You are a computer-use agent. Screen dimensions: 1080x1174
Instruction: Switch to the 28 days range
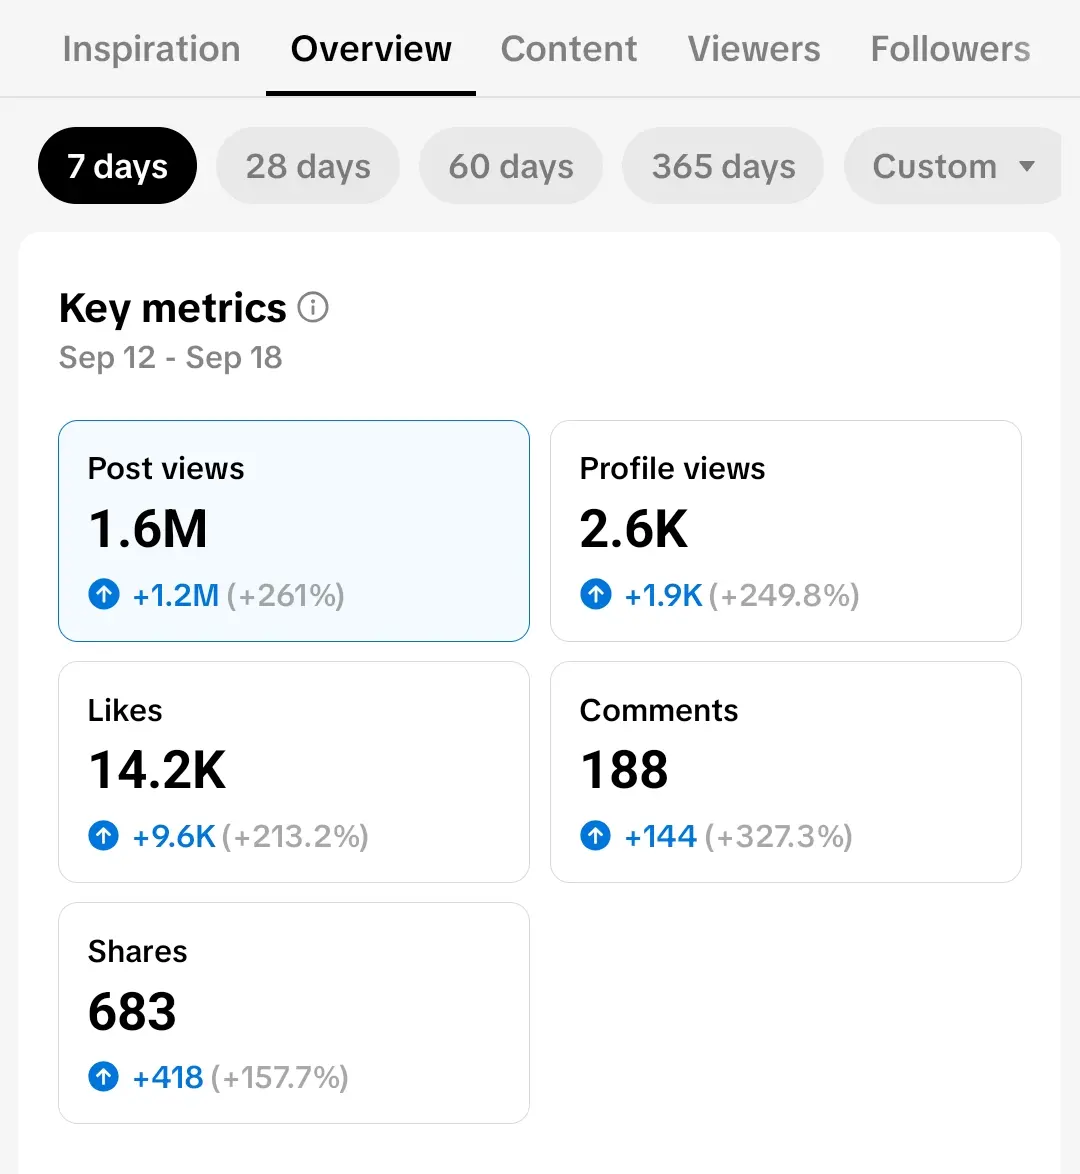coord(308,165)
